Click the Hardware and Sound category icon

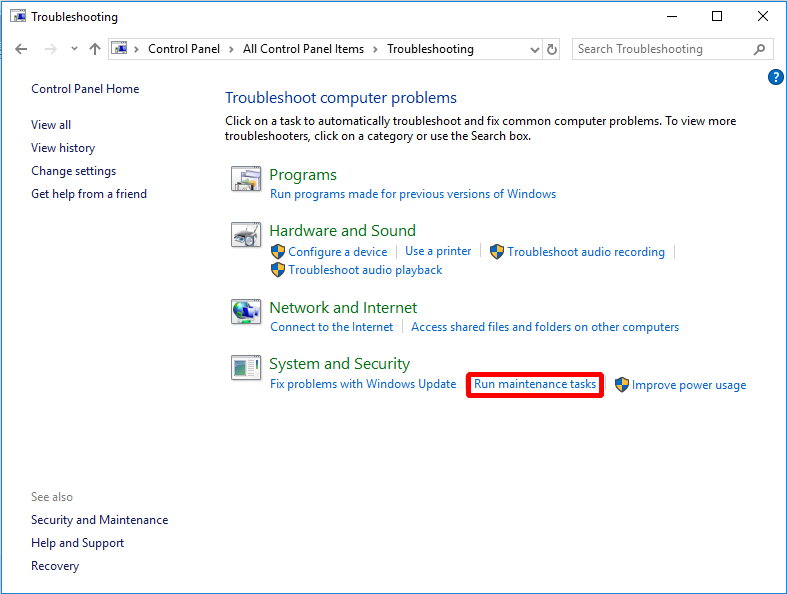[246, 234]
